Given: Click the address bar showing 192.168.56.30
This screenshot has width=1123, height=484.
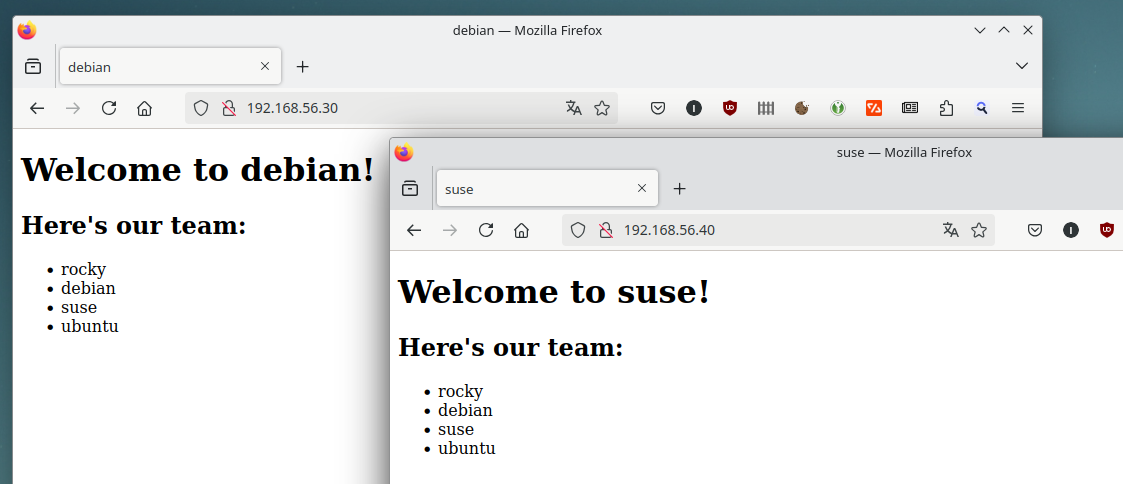Looking at the screenshot, I should [400, 108].
